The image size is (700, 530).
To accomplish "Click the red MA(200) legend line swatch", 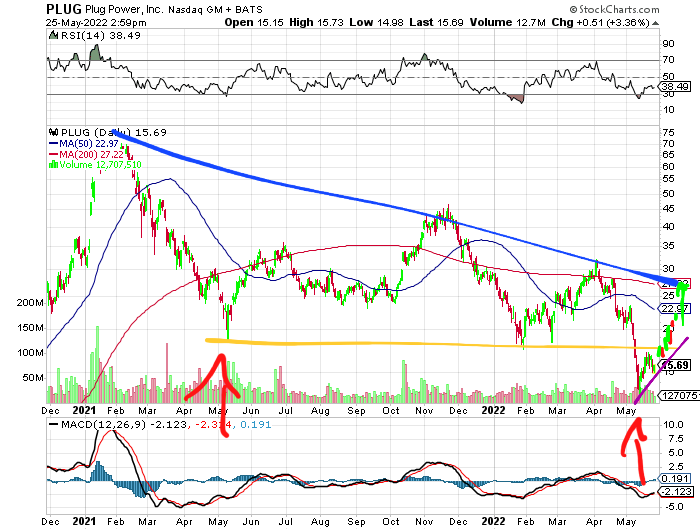I will pyautogui.click(x=54, y=154).
